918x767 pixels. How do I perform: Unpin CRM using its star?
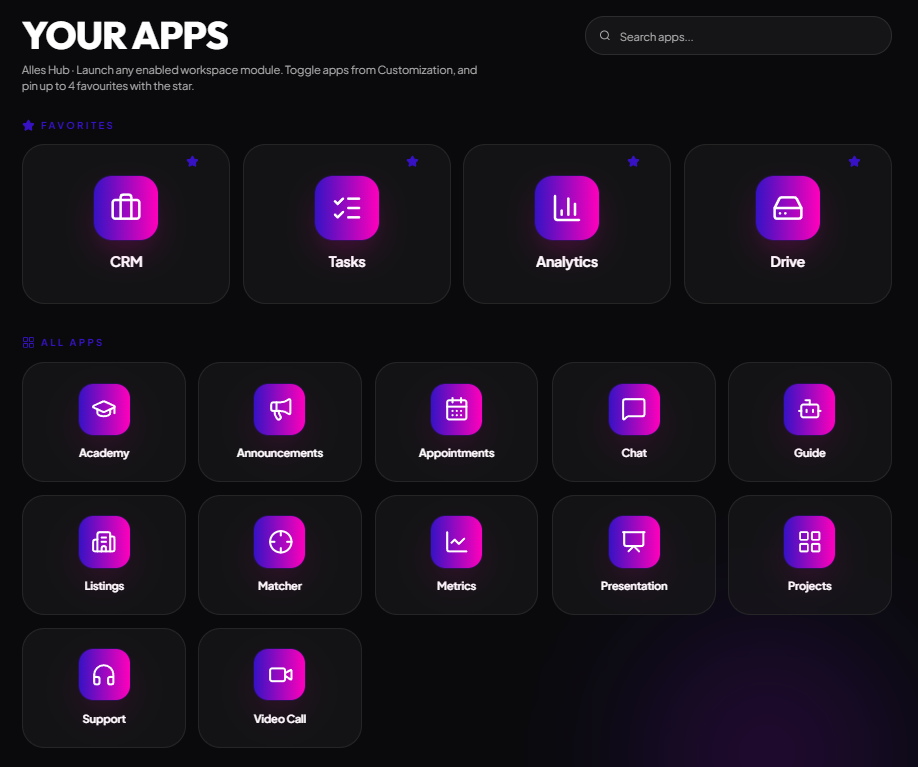point(192,162)
